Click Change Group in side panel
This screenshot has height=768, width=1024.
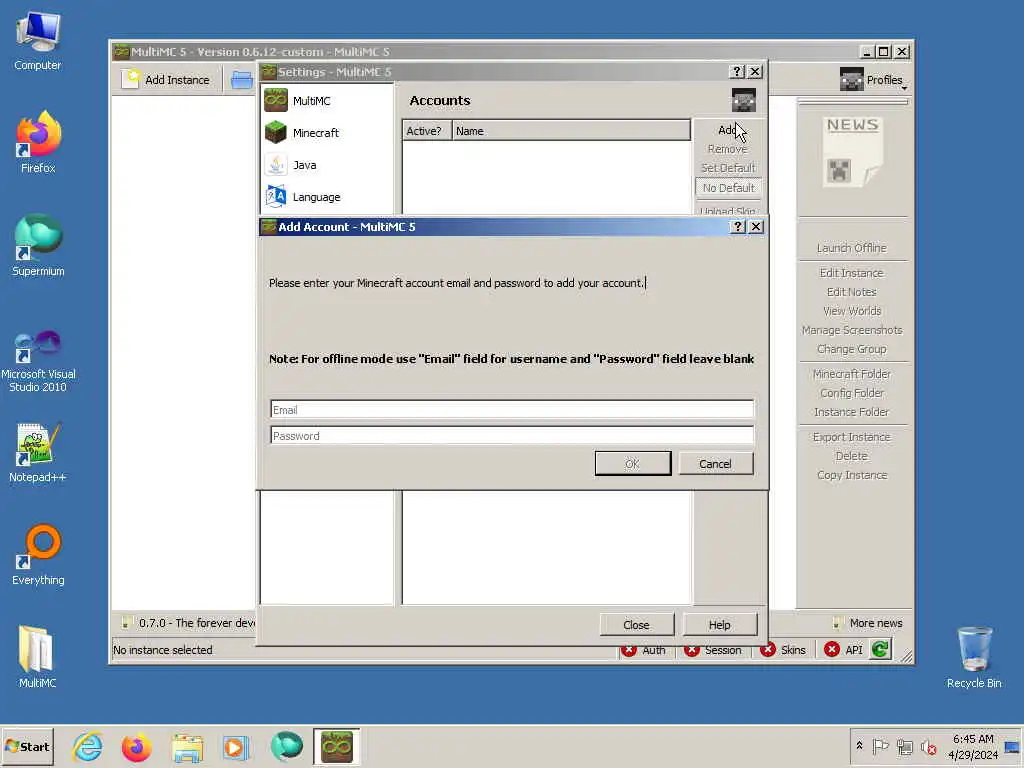[x=852, y=349]
